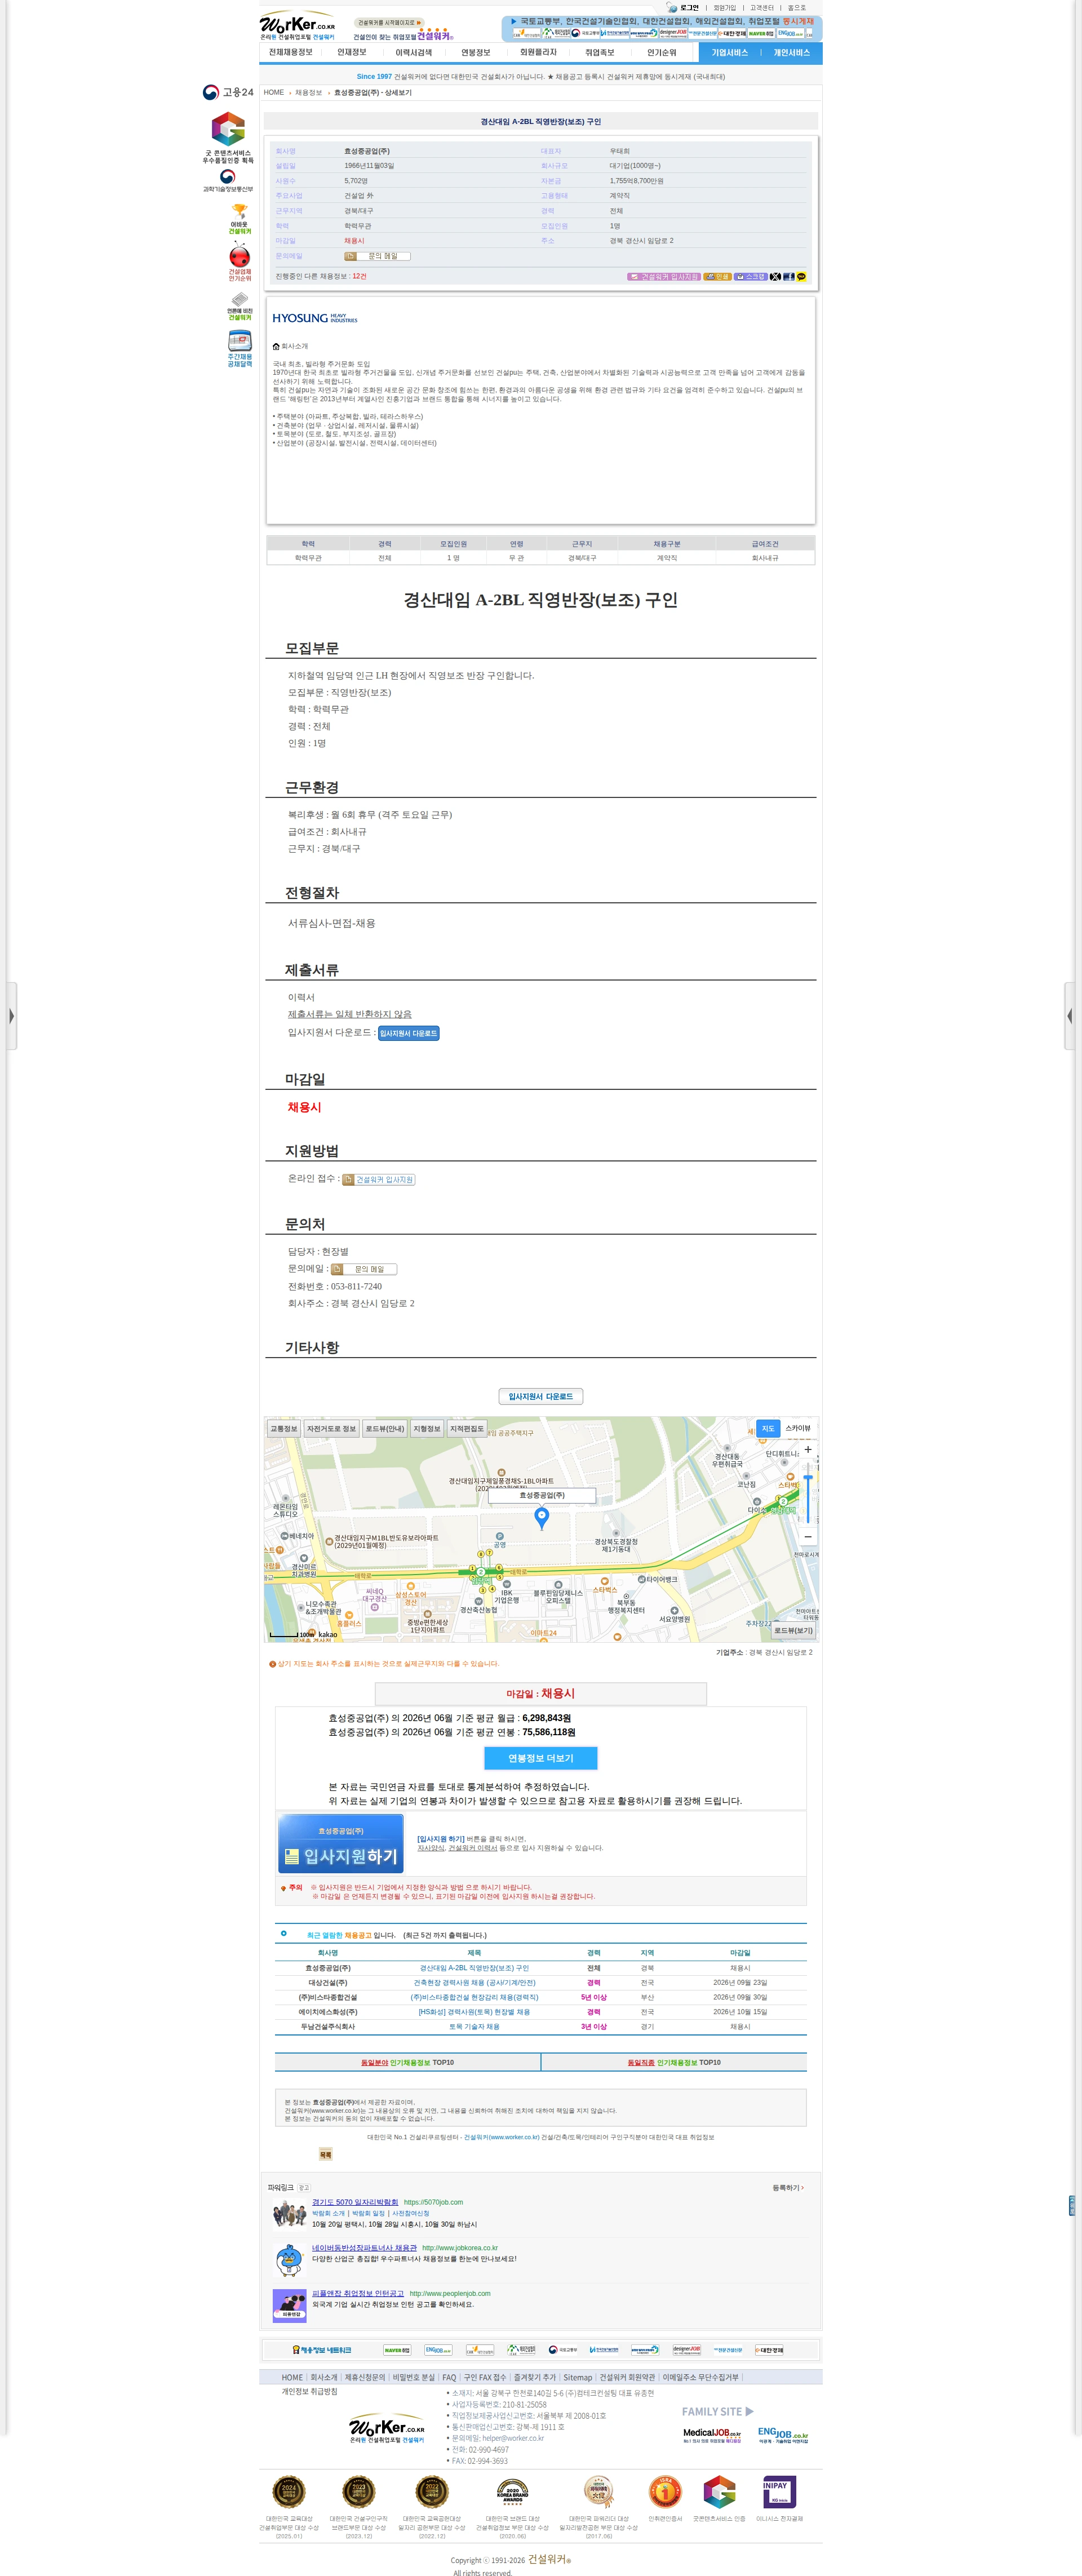This screenshot has height=2576, width=1082.
Task: Zoom out the map with minus button
Action: [808, 1536]
